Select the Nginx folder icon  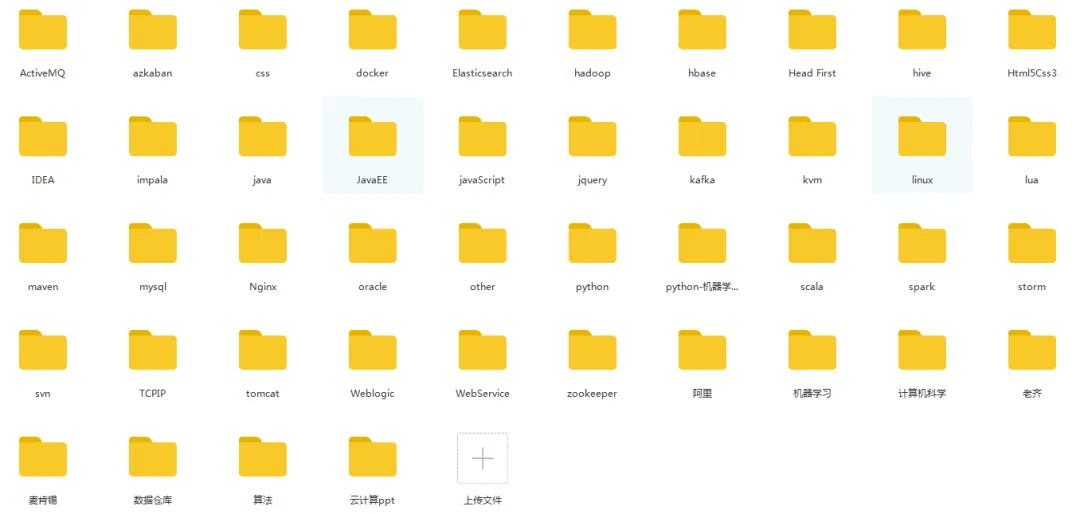(x=262, y=243)
